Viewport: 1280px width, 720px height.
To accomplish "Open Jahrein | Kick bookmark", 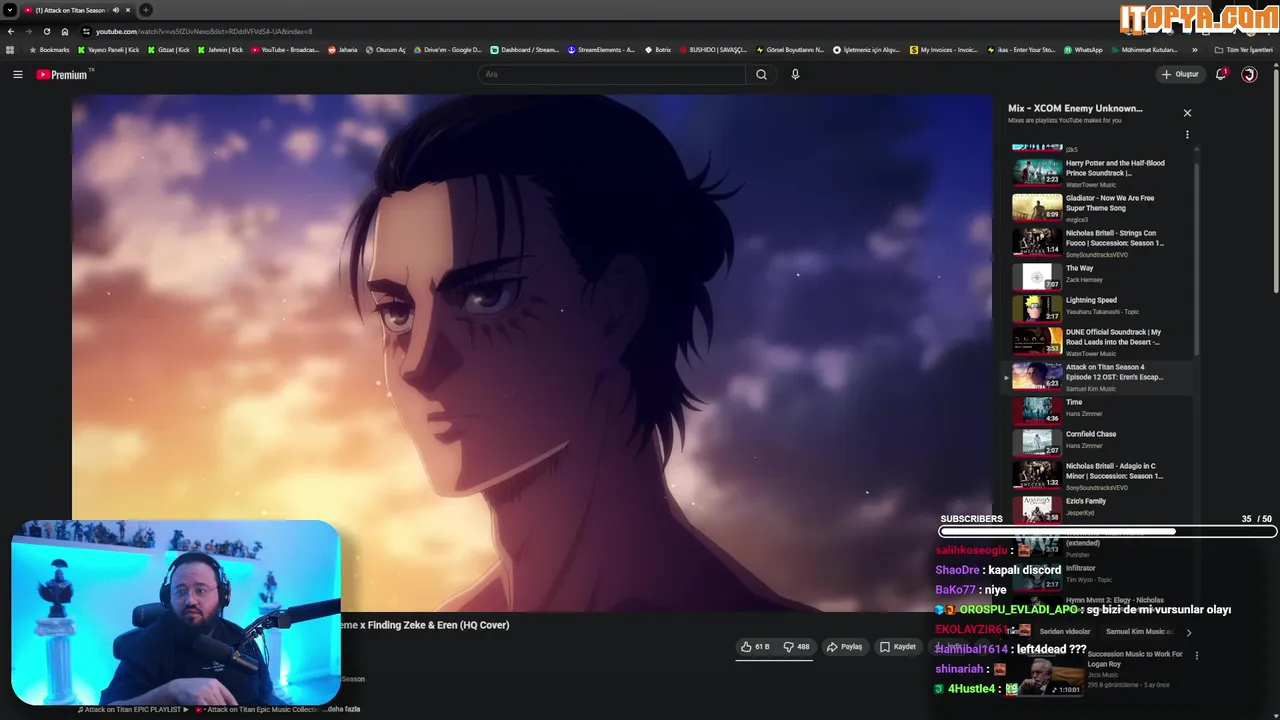I will pyautogui.click(x=220, y=49).
